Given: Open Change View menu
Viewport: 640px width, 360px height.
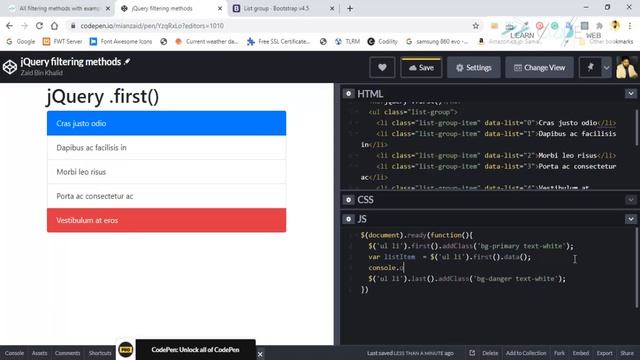Looking at the screenshot, I should click(x=539, y=67).
